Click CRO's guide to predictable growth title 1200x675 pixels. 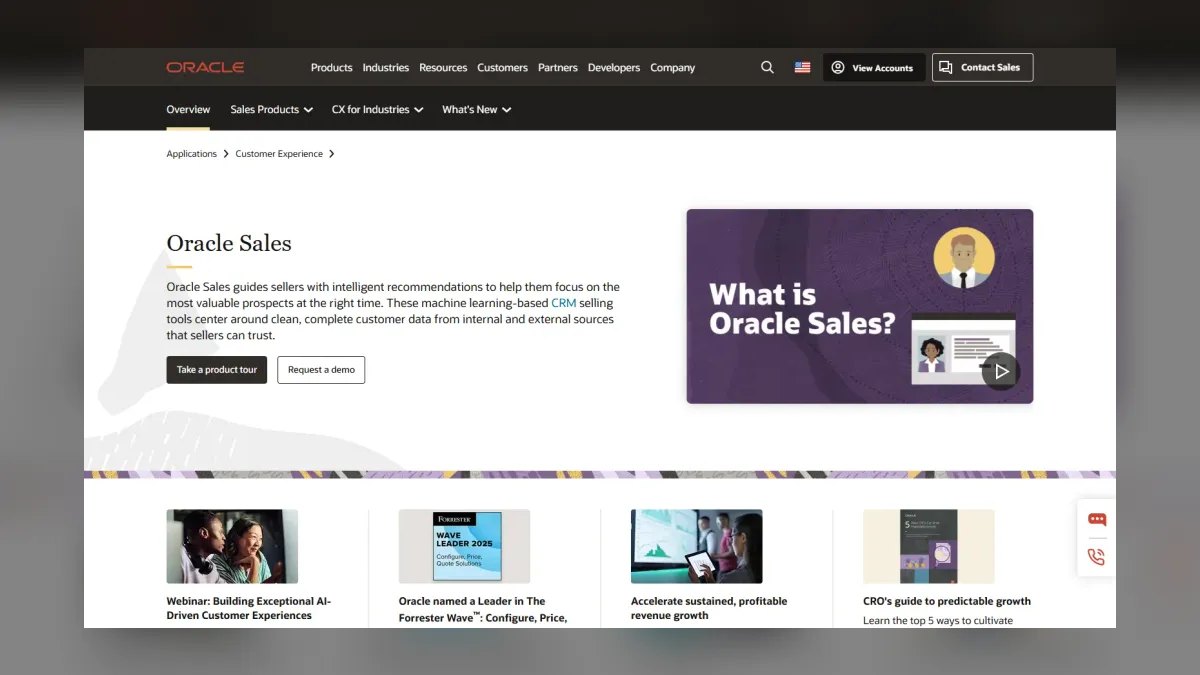(947, 601)
